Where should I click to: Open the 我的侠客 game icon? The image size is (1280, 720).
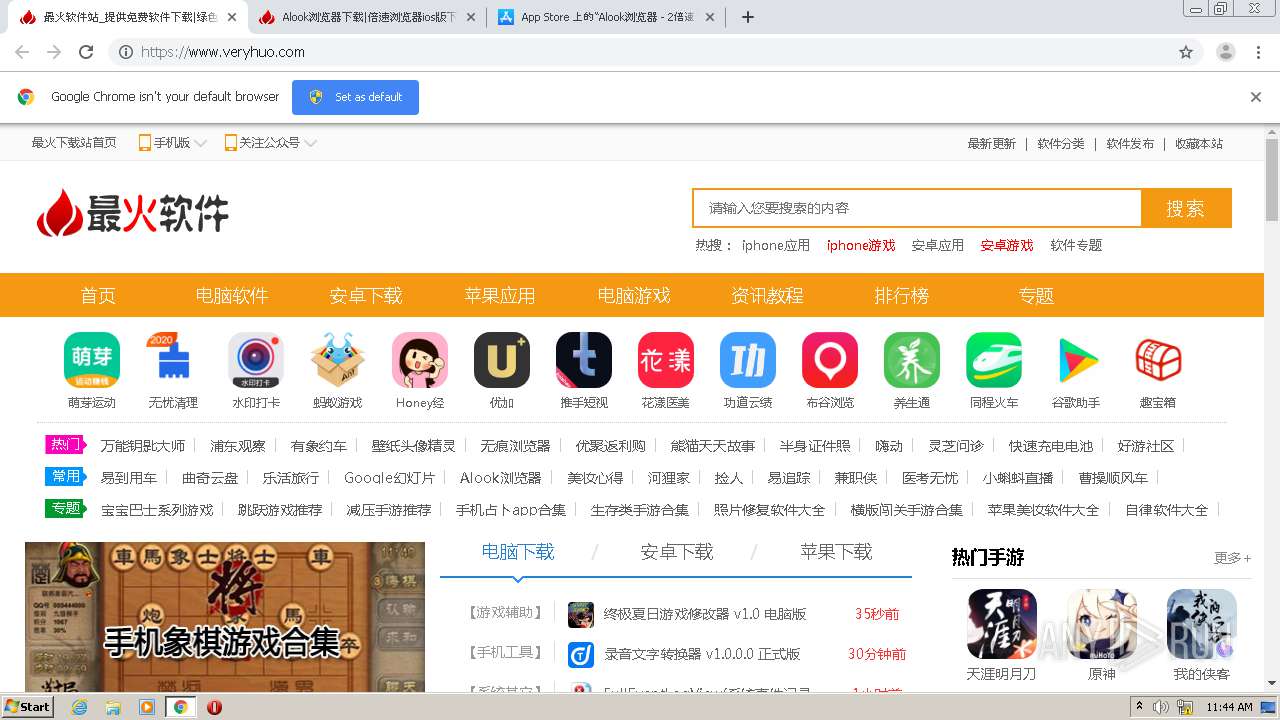click(x=1202, y=624)
